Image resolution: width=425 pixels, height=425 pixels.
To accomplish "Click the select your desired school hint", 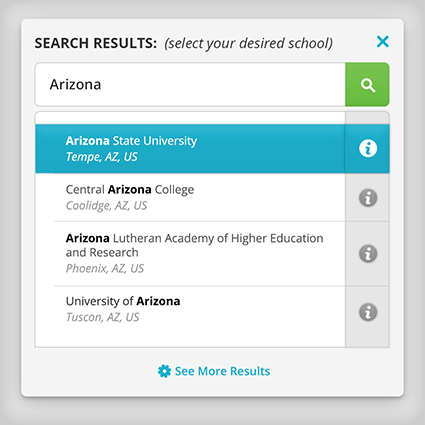I will point(248,44).
